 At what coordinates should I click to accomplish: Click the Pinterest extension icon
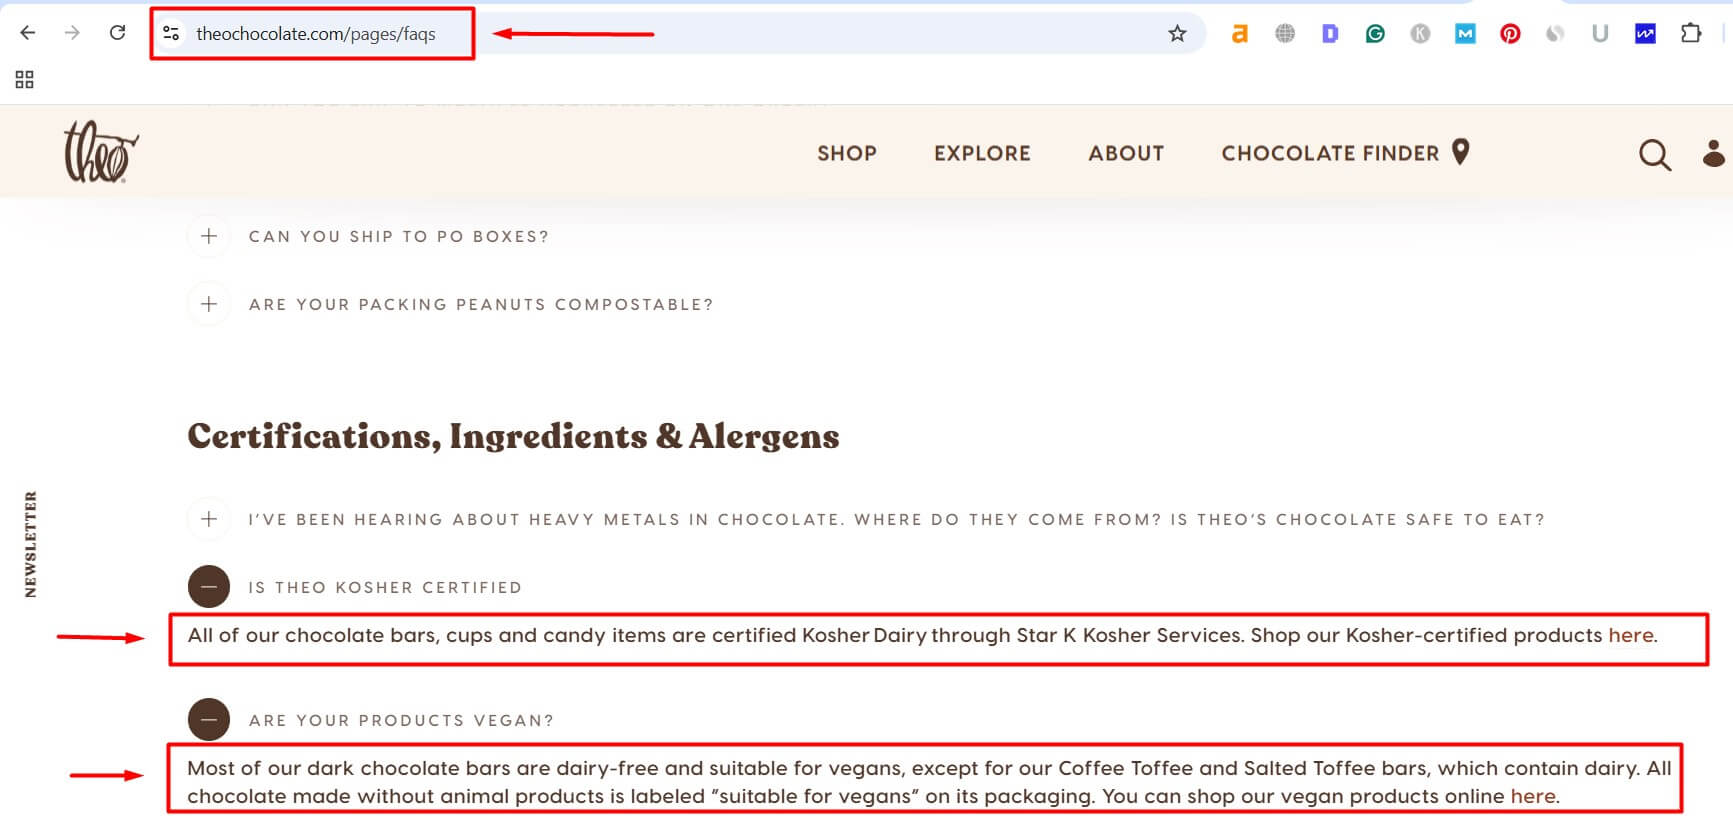[1510, 34]
